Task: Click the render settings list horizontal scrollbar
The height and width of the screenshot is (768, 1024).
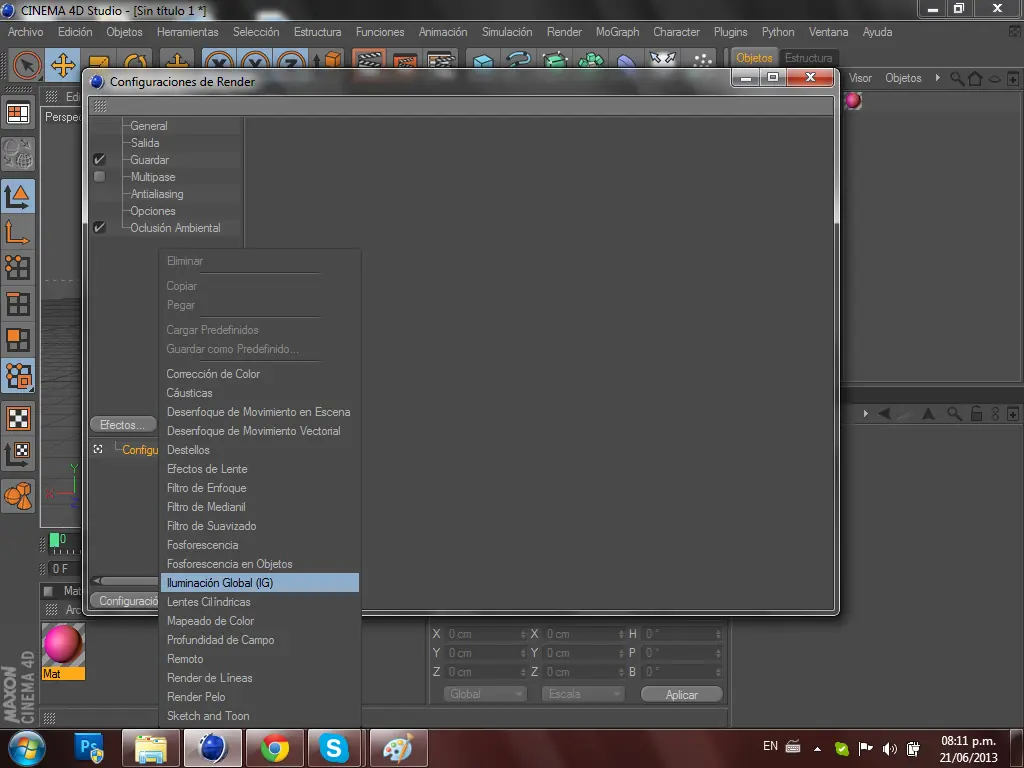Action: click(125, 581)
